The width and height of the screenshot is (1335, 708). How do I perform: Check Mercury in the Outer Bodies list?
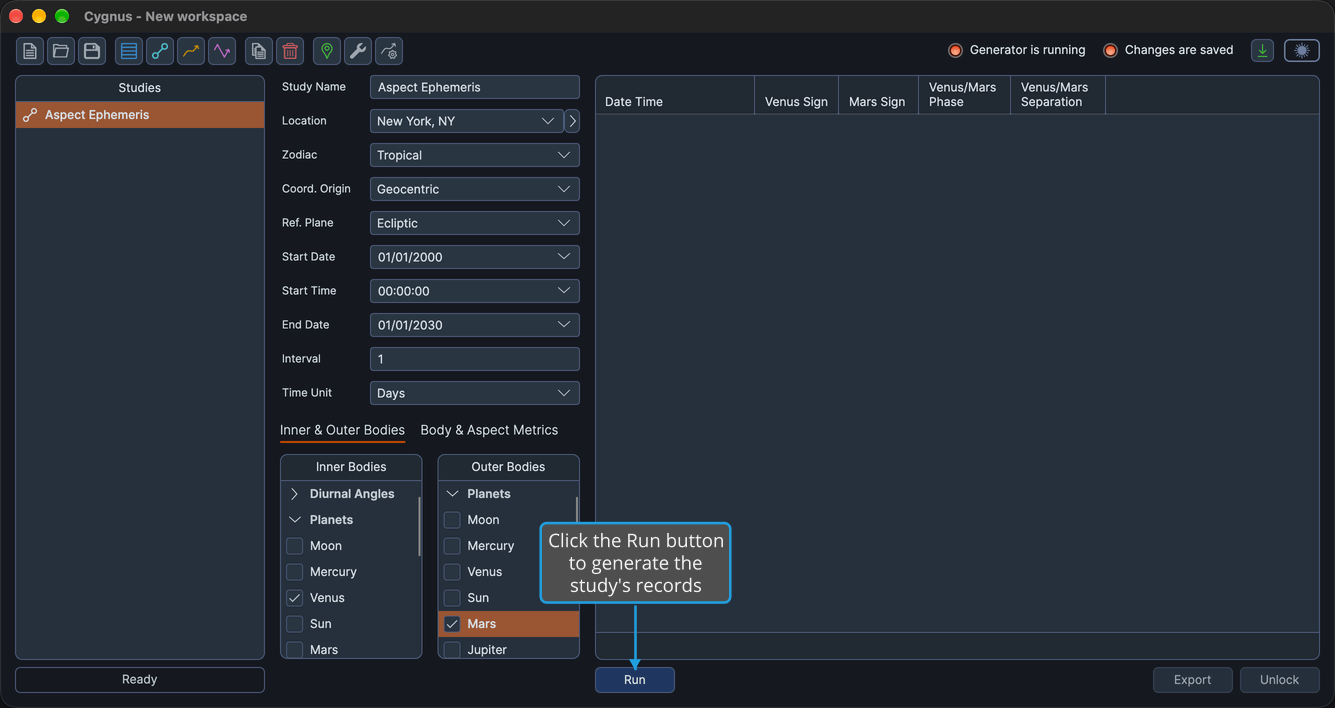(x=452, y=546)
